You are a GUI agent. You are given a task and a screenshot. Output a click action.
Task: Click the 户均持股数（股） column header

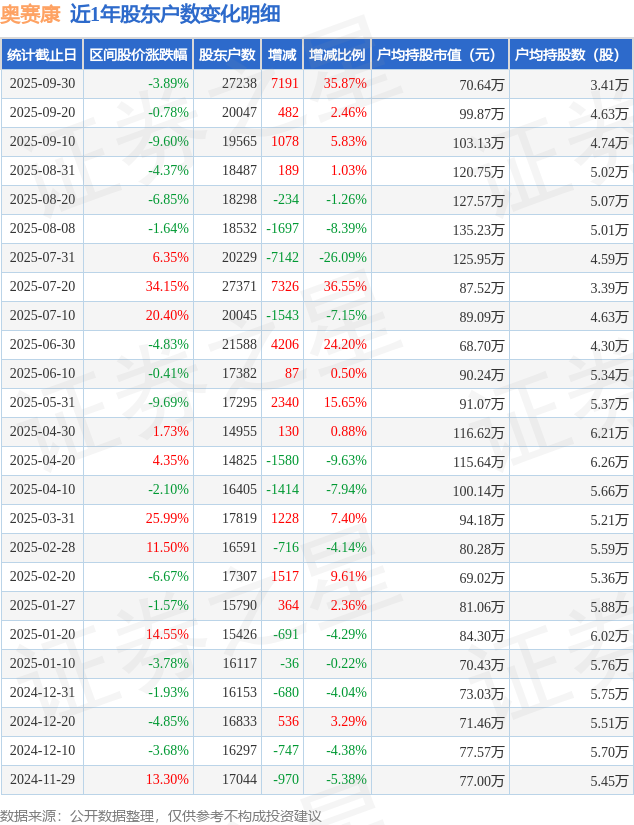571,55
